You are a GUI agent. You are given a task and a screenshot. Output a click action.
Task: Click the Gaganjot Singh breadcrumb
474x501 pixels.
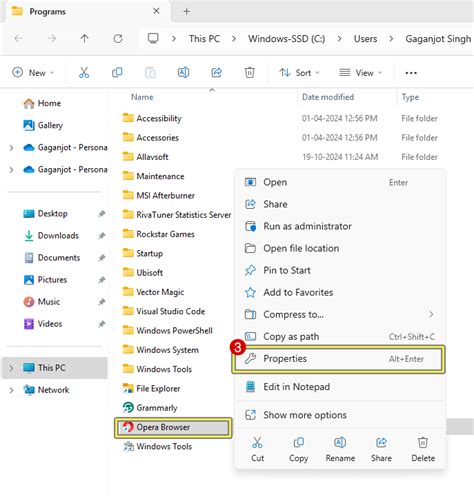438,39
